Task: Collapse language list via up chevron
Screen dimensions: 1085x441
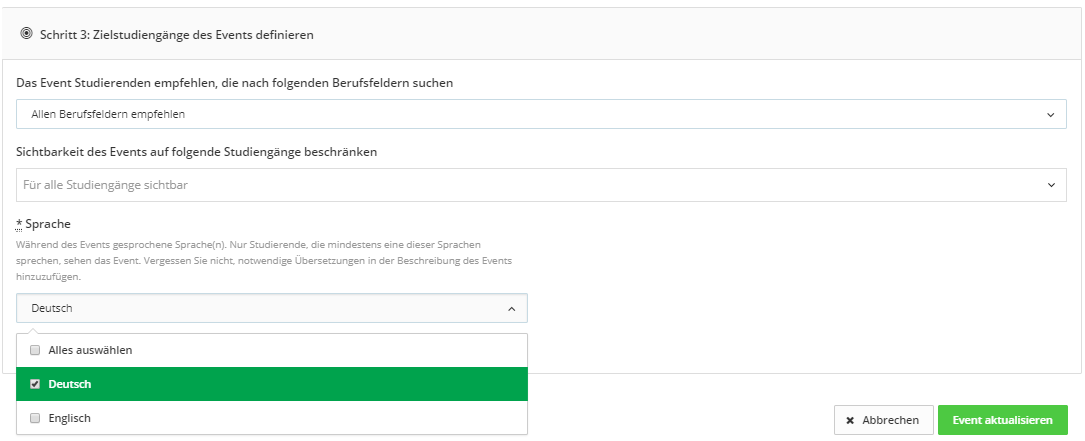Action: click(511, 309)
